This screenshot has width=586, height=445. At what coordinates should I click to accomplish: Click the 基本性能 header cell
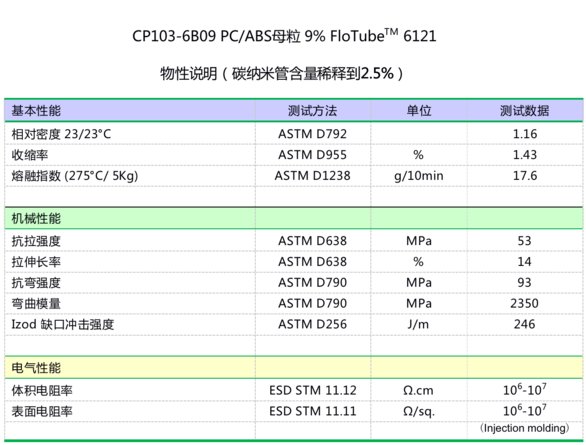(x=36, y=111)
